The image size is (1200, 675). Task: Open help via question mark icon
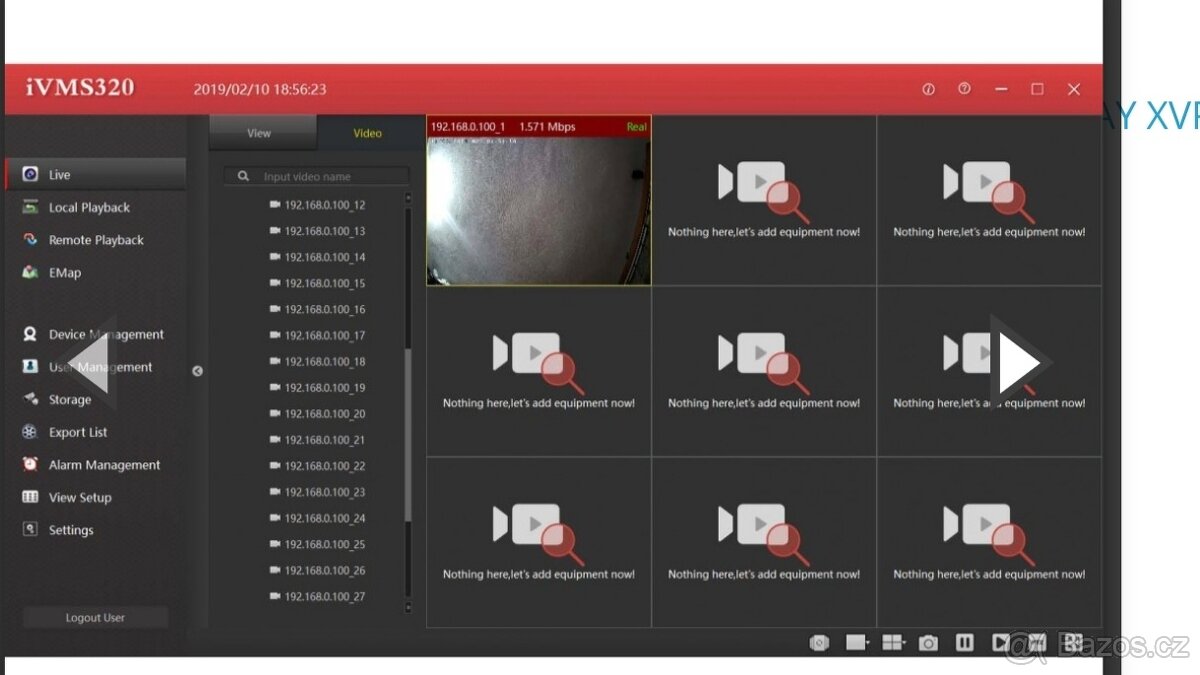click(x=964, y=89)
